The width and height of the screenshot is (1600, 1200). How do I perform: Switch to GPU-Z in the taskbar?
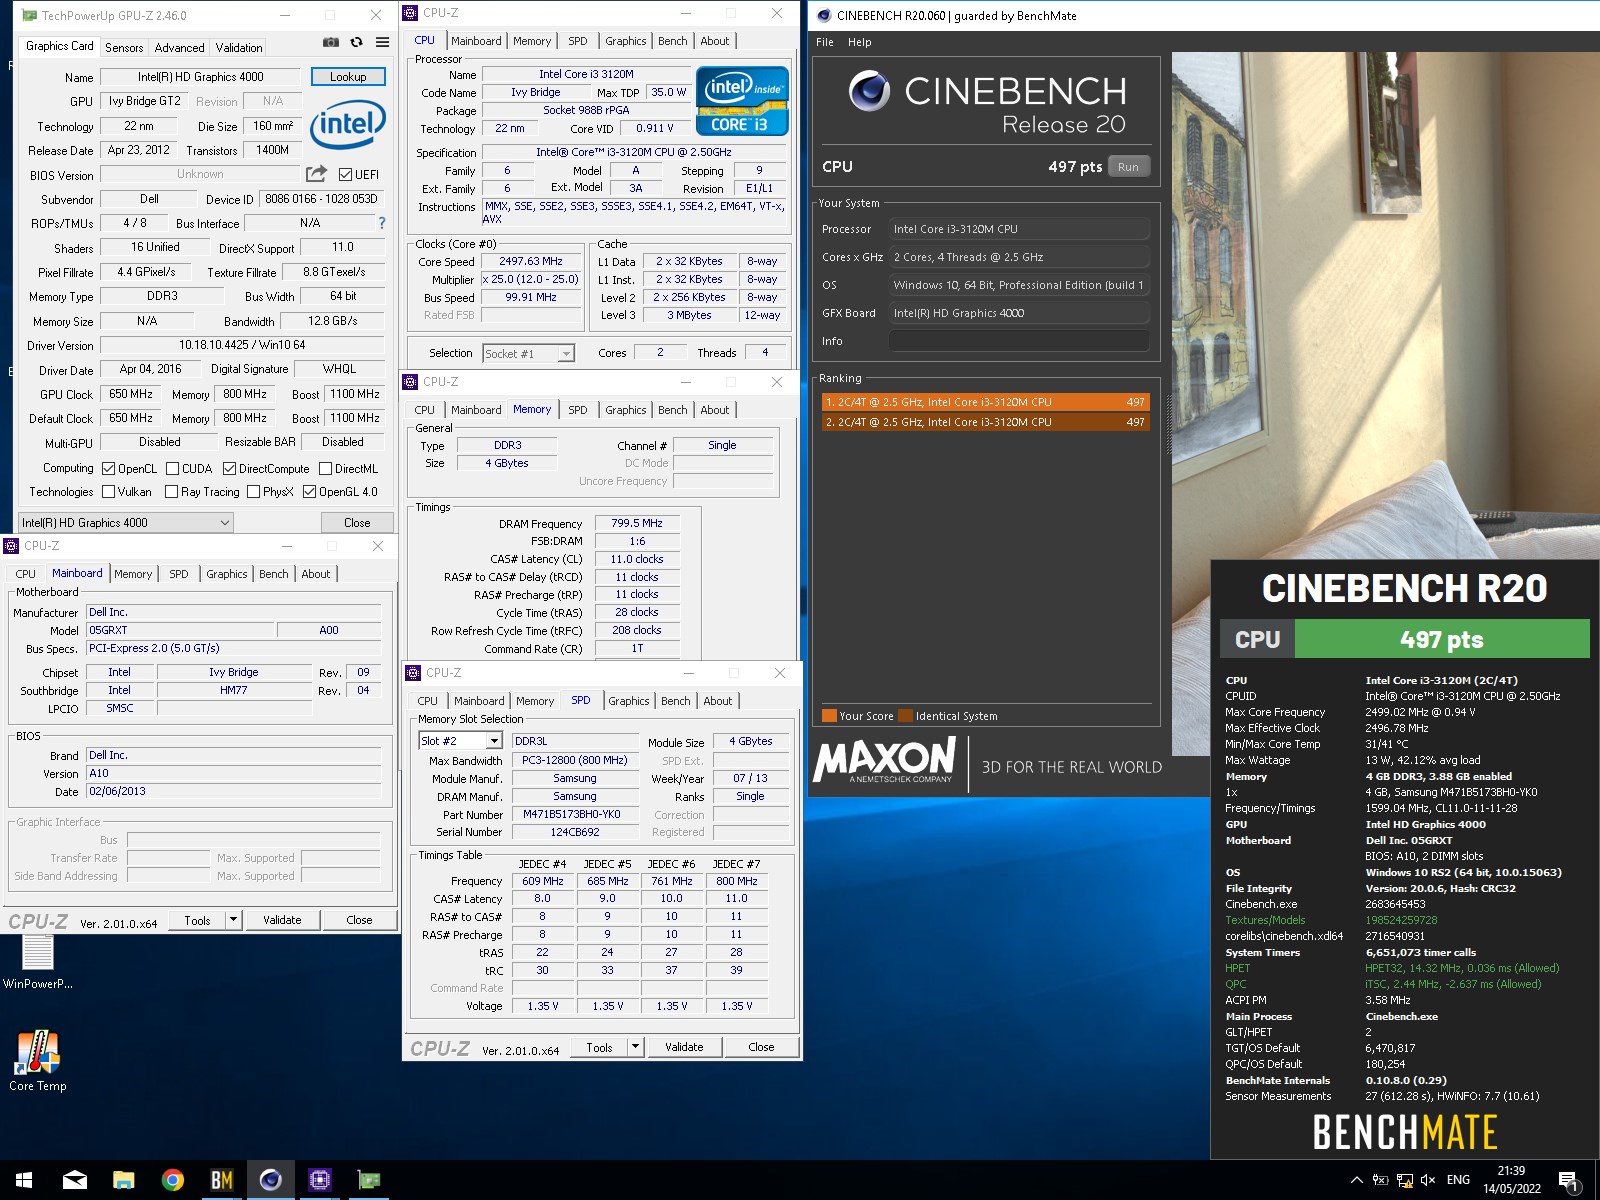tap(369, 1180)
